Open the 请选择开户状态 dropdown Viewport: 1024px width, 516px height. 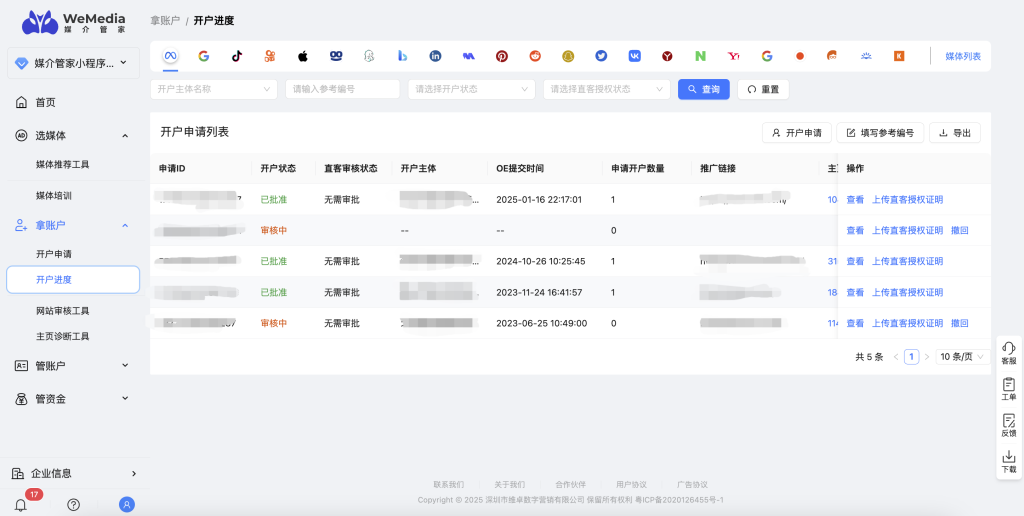471,89
